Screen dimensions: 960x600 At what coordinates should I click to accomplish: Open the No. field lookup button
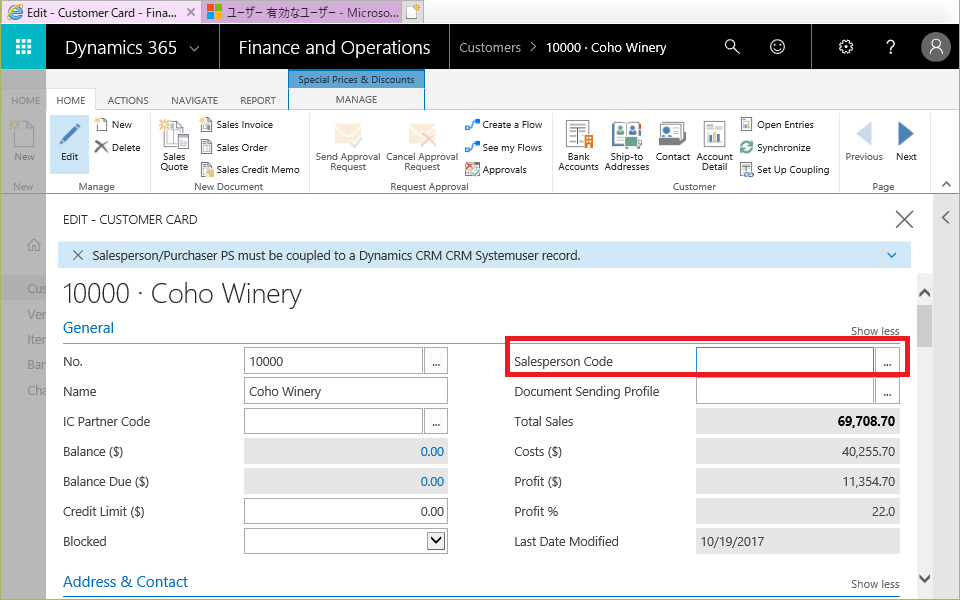pos(436,361)
